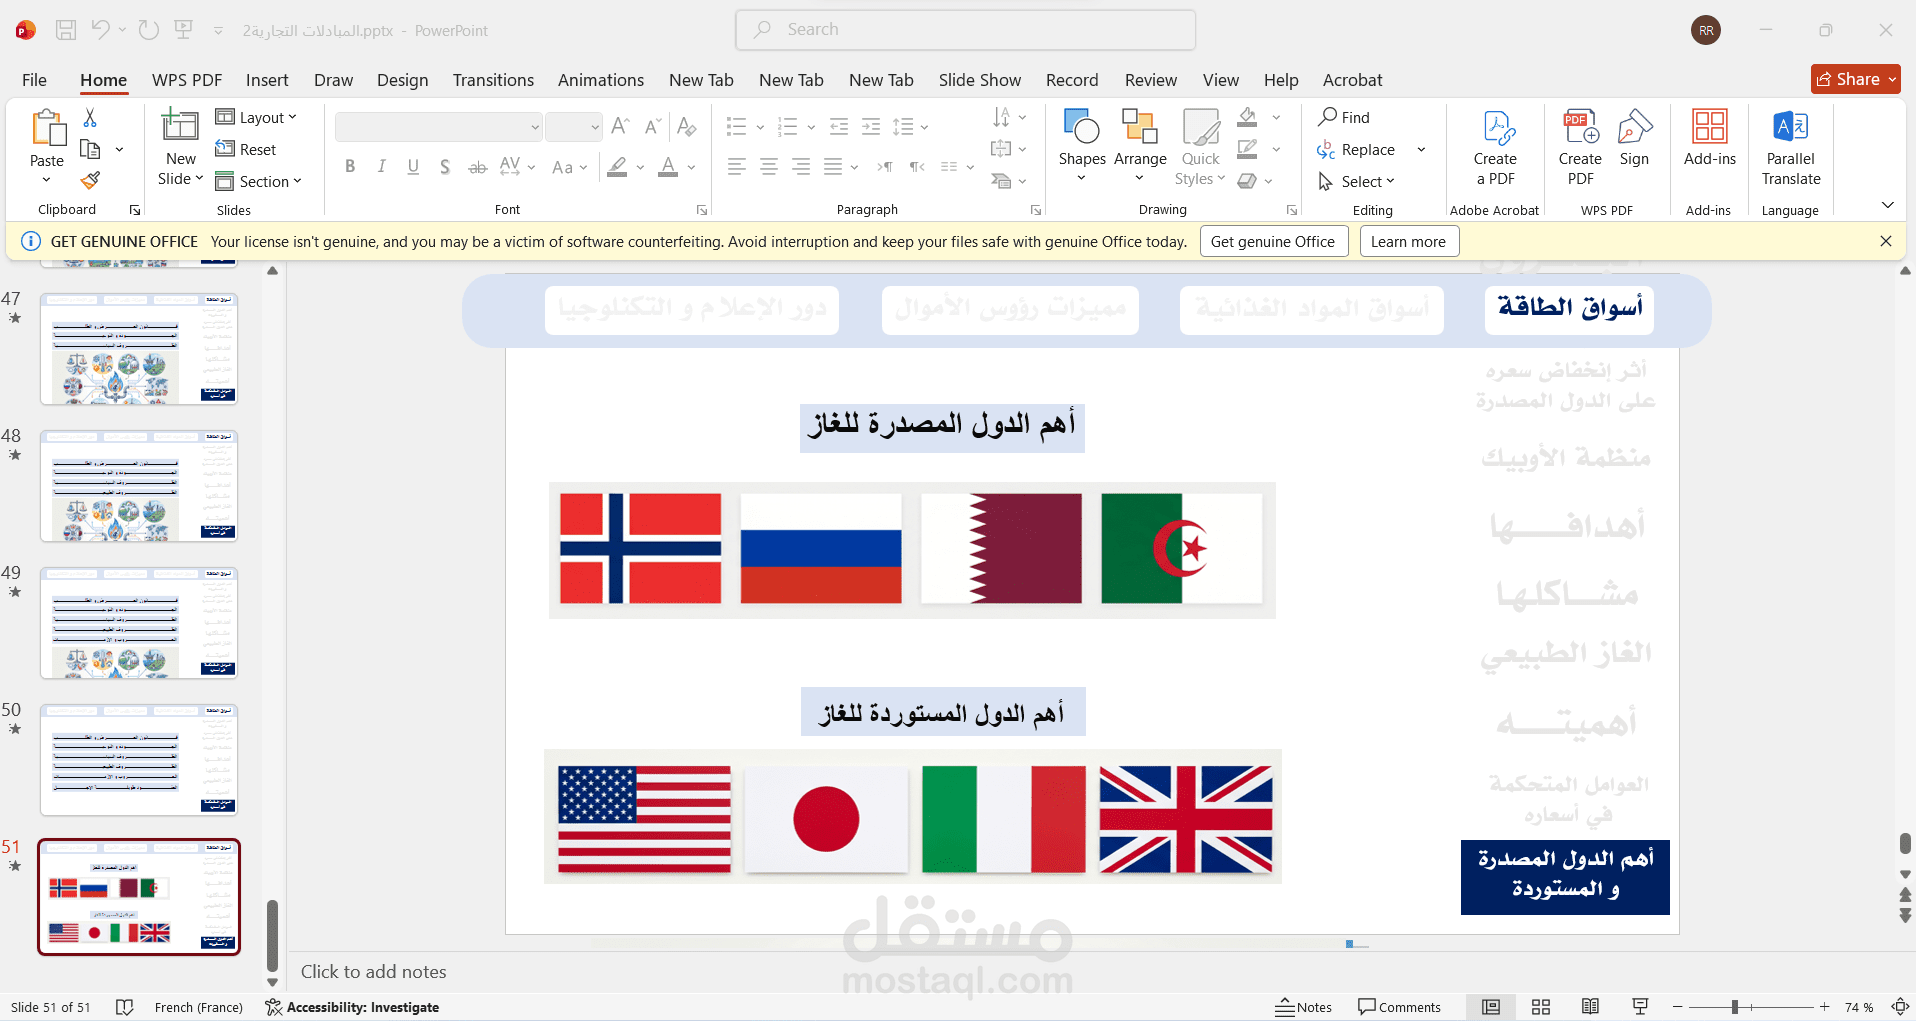1916x1021 pixels.
Task: Click Get genuine Office button
Action: tap(1273, 242)
